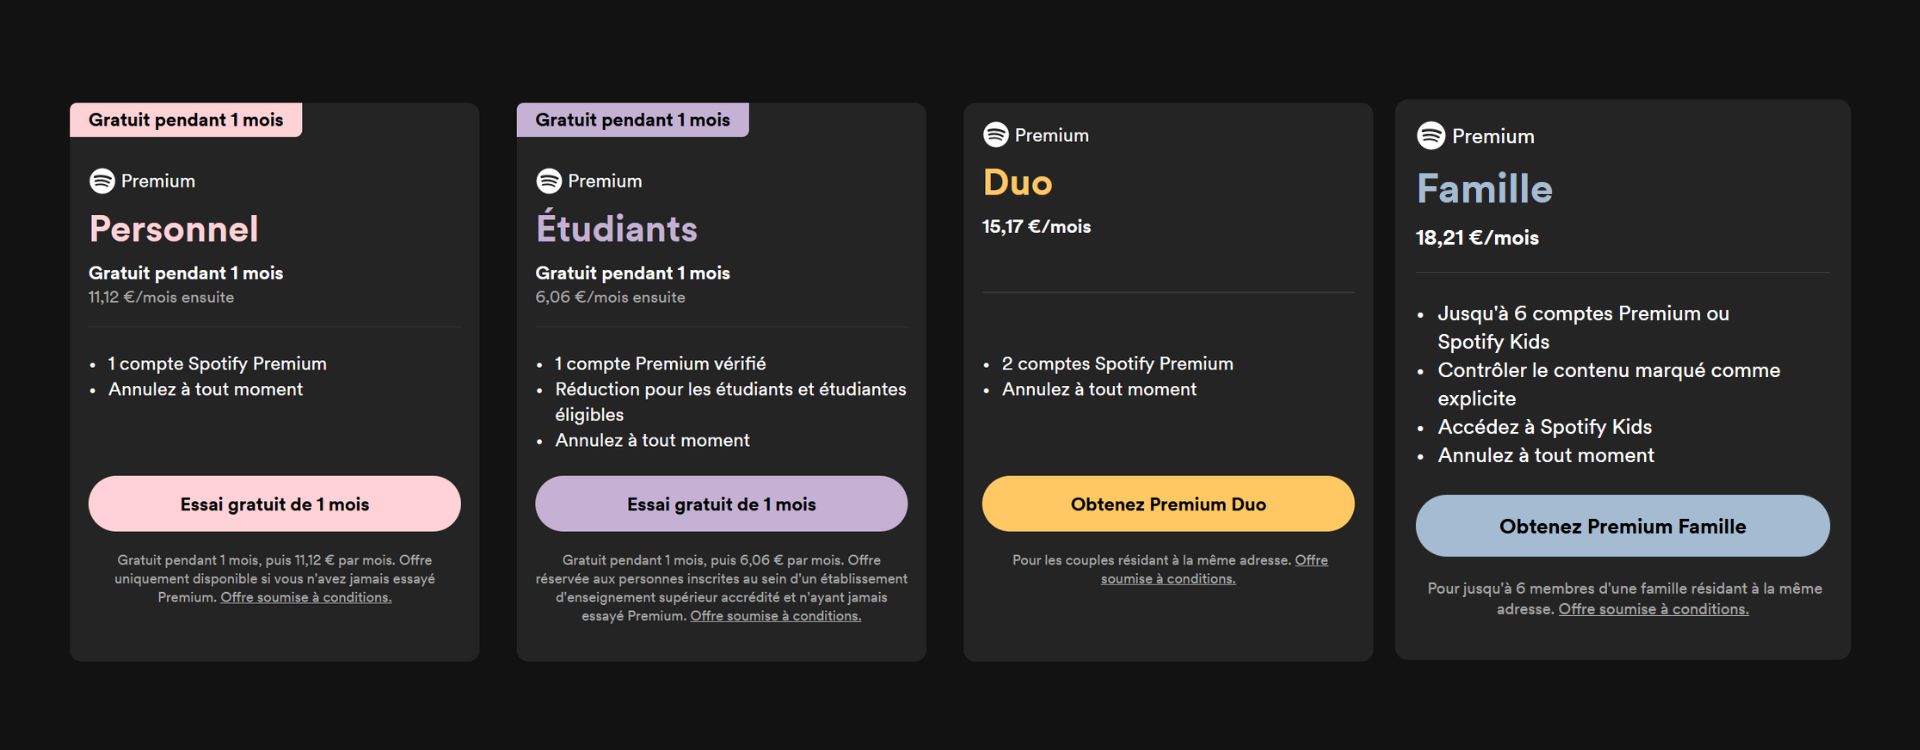Image resolution: width=1920 pixels, height=750 pixels.
Task: Click the Spotify logo on the Duo card
Action: pos(996,134)
